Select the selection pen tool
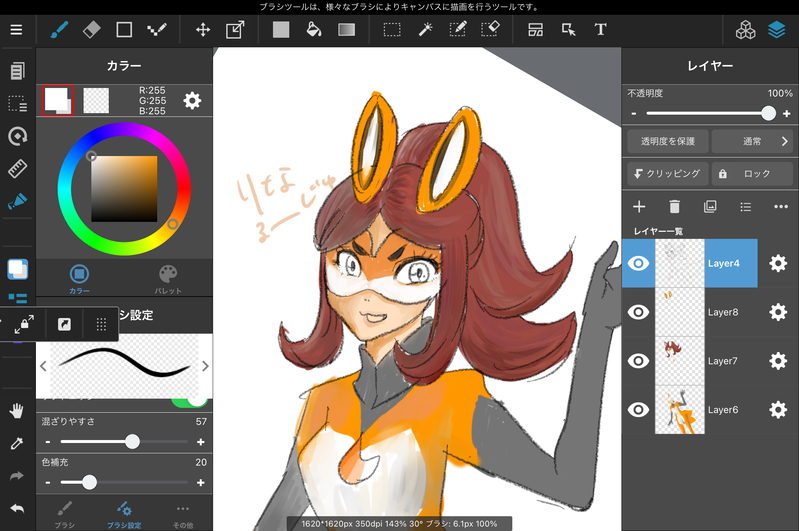This screenshot has height=531, width=799. 458,30
